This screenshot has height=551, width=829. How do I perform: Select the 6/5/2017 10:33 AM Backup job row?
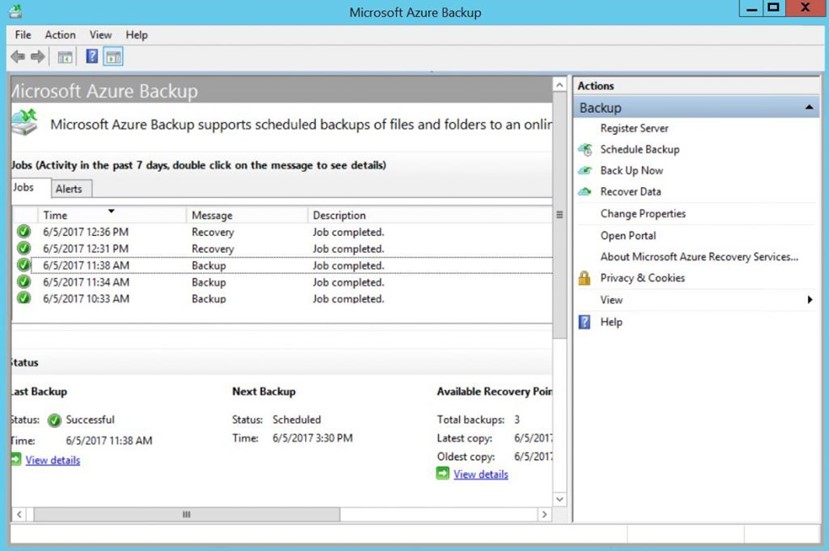(x=282, y=298)
